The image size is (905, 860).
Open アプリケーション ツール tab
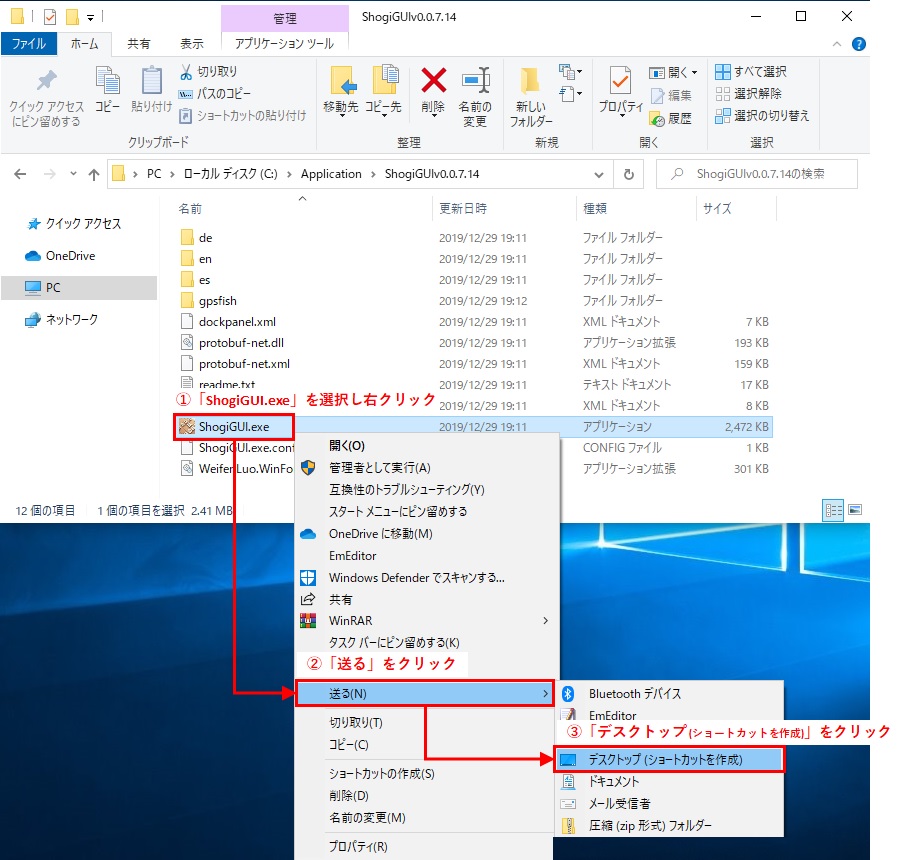[x=285, y=44]
